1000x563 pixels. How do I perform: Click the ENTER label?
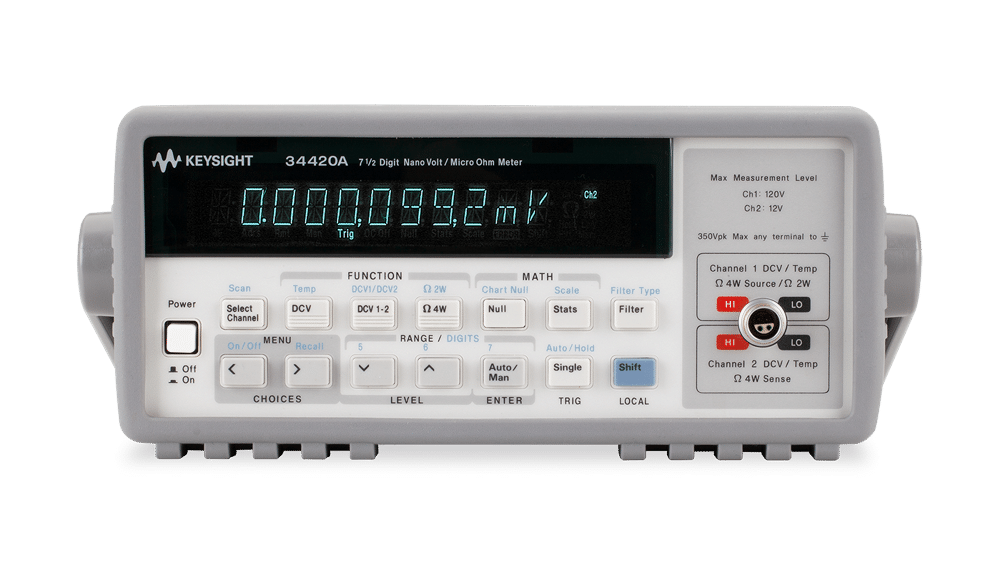[x=504, y=400]
